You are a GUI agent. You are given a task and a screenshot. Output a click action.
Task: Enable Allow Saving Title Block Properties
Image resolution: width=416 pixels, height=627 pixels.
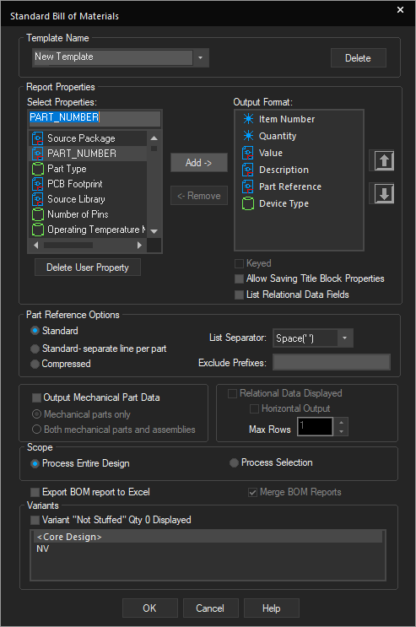(239, 279)
